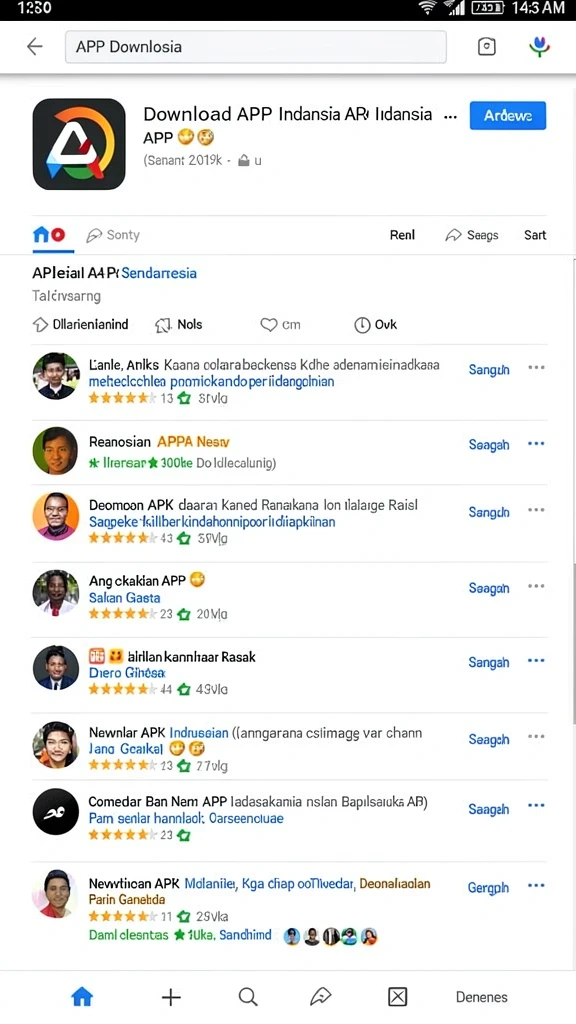
Task: Open the app logo thumbnail
Action: click(79, 144)
